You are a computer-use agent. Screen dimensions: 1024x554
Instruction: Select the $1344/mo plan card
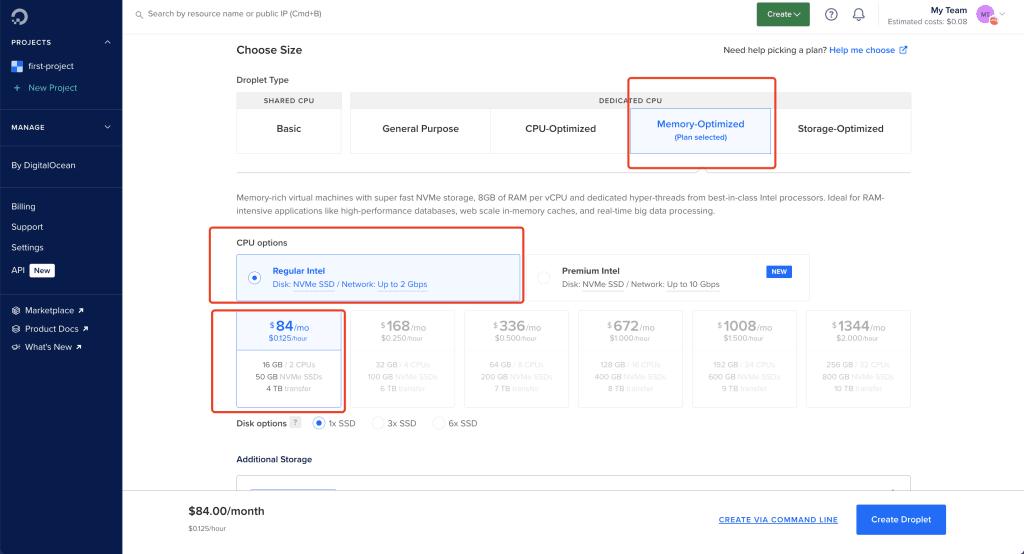click(858, 359)
